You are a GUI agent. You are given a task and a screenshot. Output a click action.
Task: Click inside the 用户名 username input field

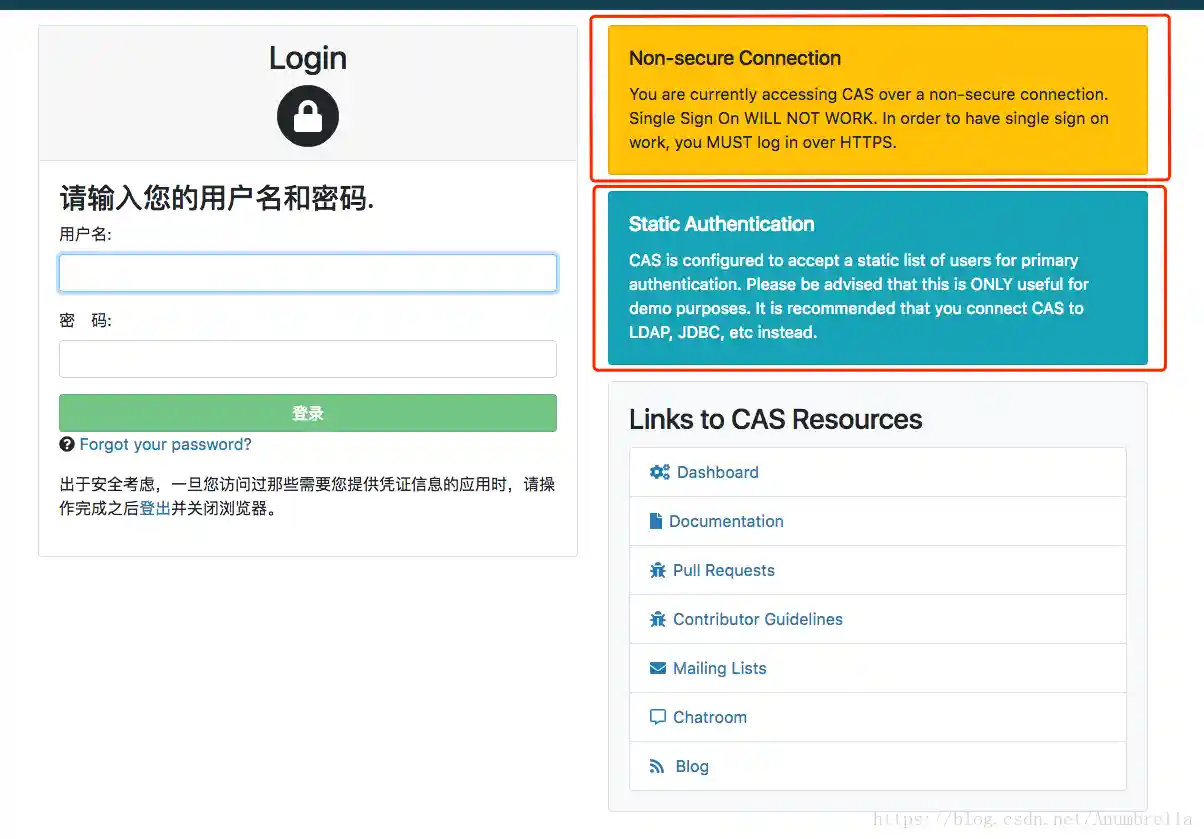pyautogui.click(x=307, y=272)
